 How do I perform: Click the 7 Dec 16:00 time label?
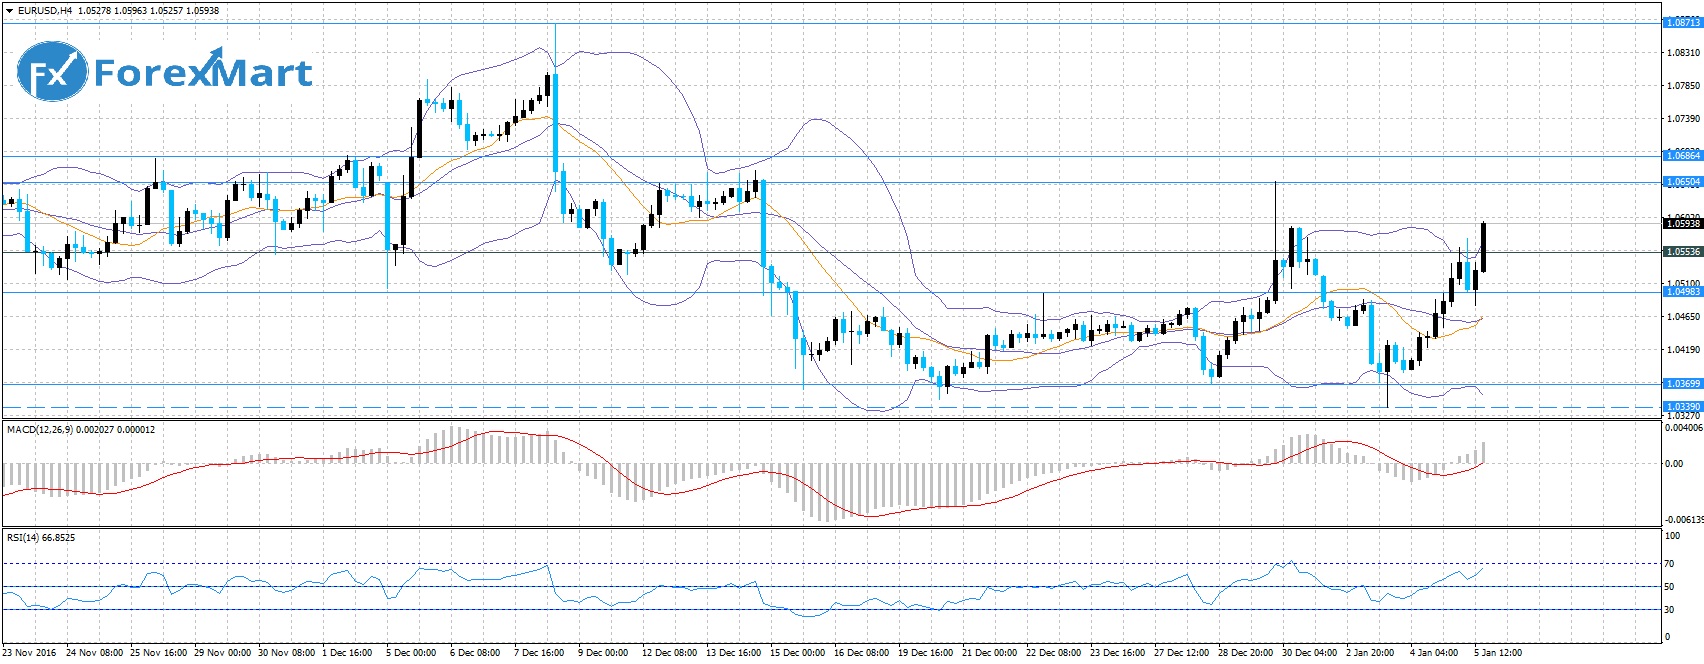pyautogui.click(x=539, y=653)
